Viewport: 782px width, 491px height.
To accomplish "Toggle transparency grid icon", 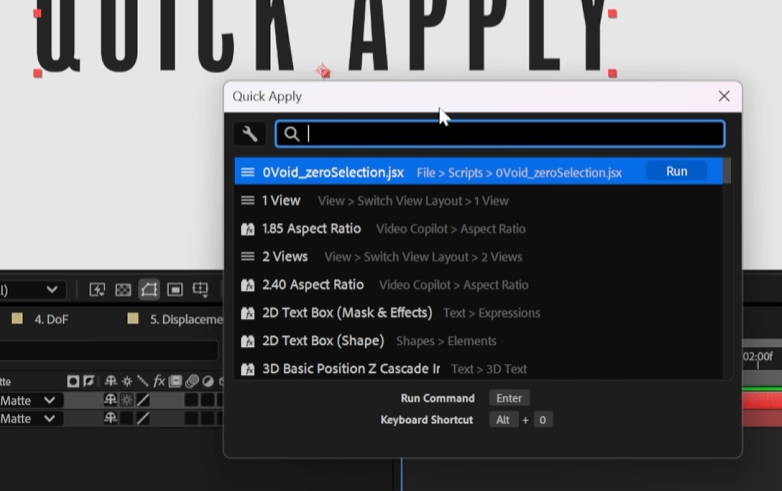I will pyautogui.click(x=123, y=290).
